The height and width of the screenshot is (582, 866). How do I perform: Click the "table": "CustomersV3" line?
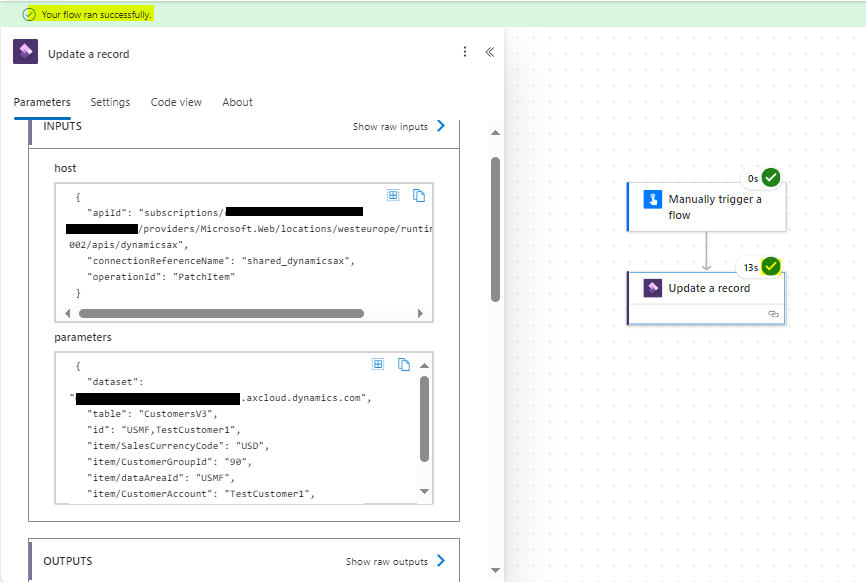point(152,414)
